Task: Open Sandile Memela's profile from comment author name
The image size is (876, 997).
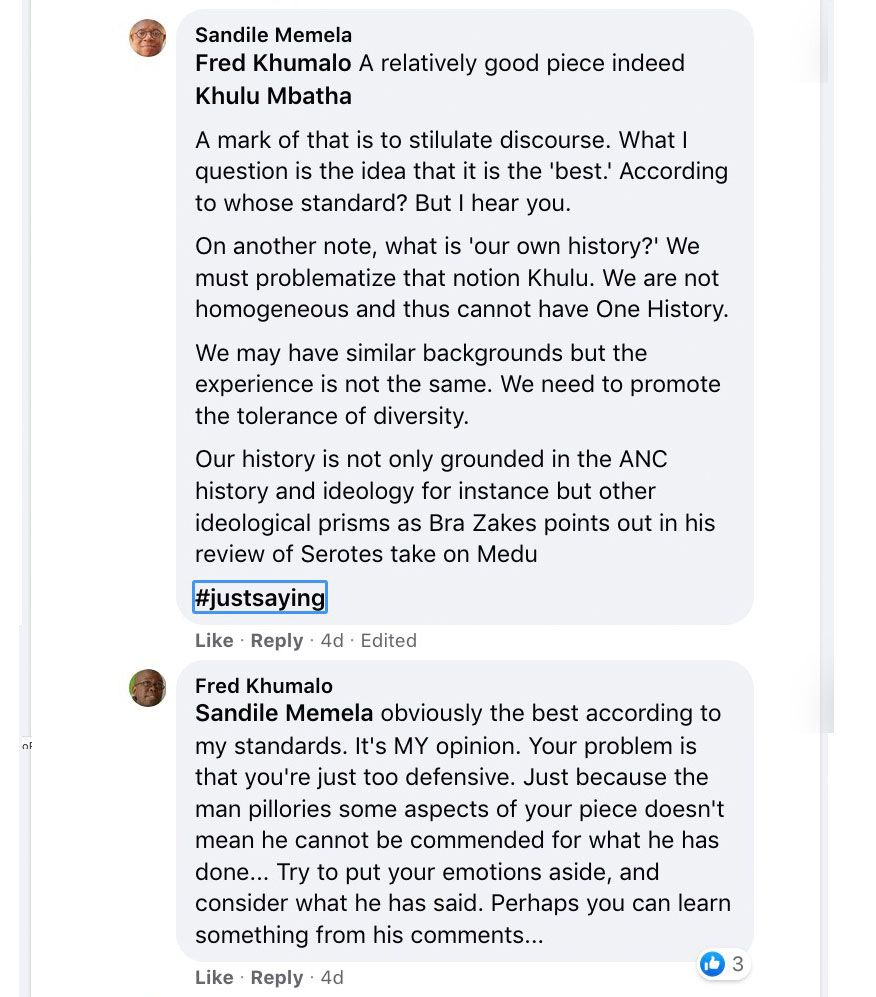Action: (273, 35)
